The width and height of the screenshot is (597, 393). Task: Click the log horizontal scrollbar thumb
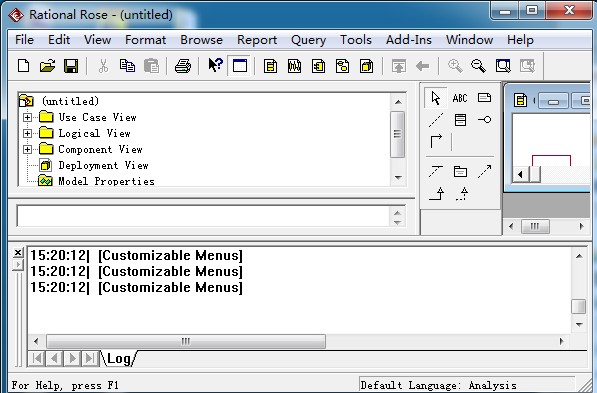click(x=186, y=341)
